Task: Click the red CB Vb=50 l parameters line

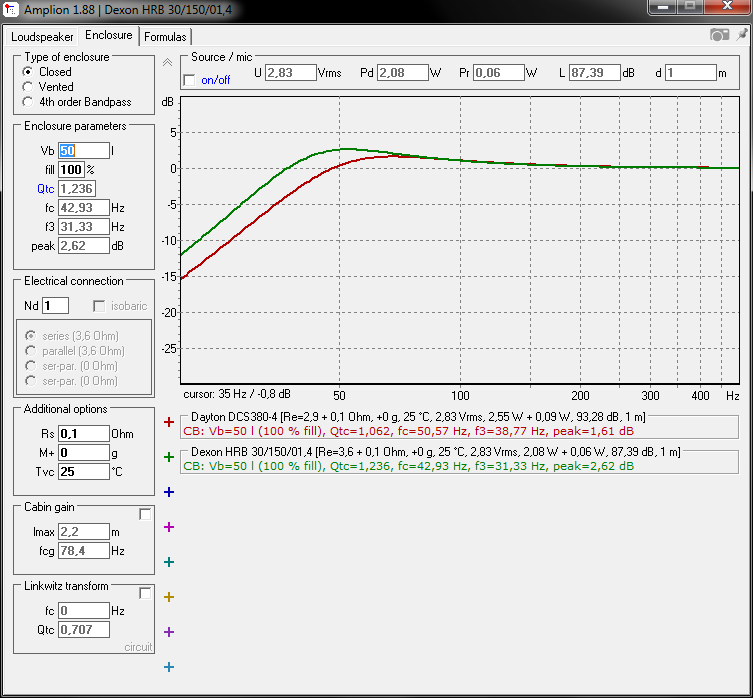Action: [409, 431]
